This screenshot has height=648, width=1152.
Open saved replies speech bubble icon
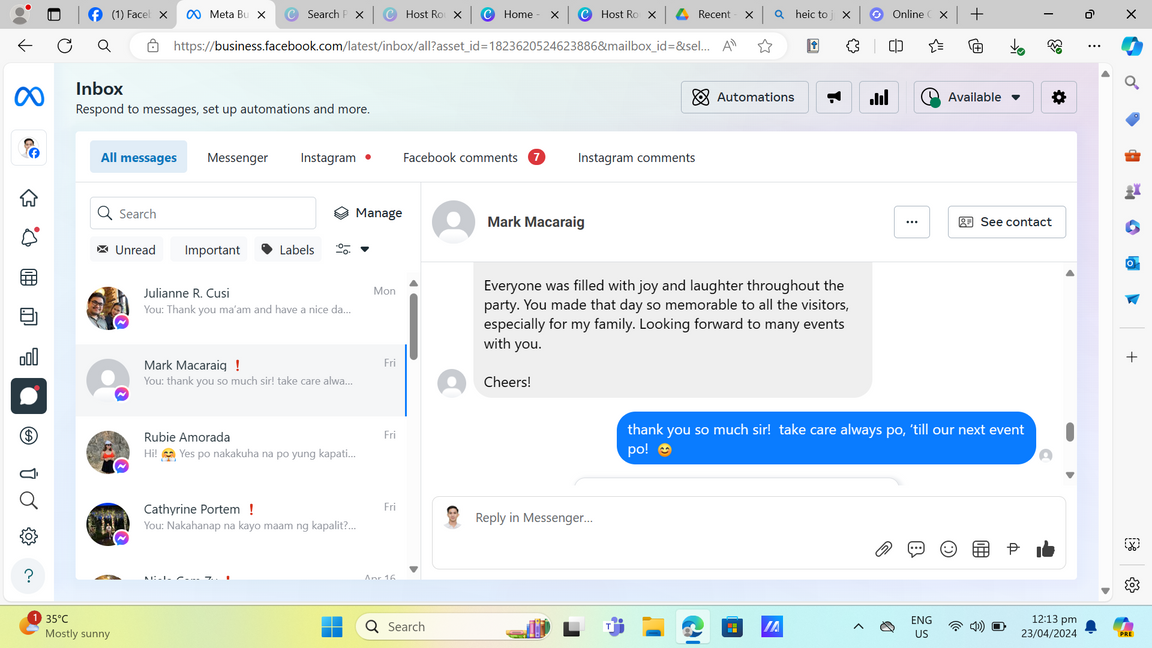916,549
